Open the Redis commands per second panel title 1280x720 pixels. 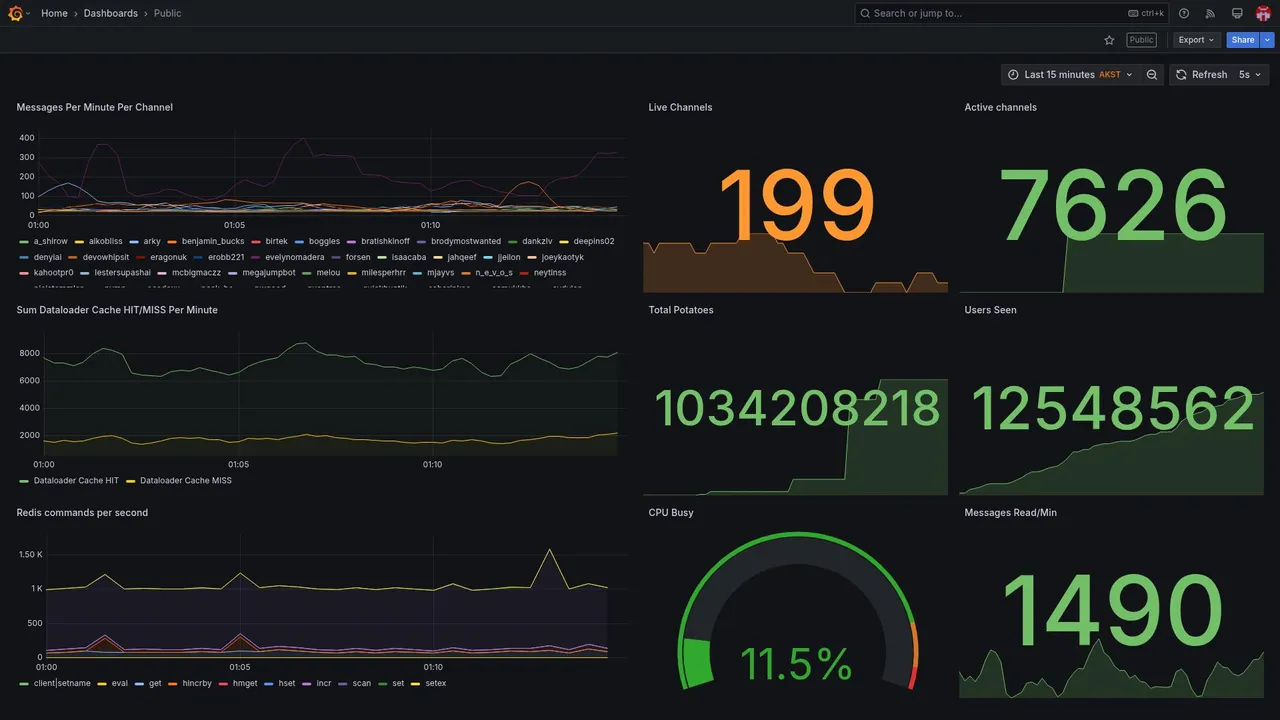pyautogui.click(x=82, y=513)
